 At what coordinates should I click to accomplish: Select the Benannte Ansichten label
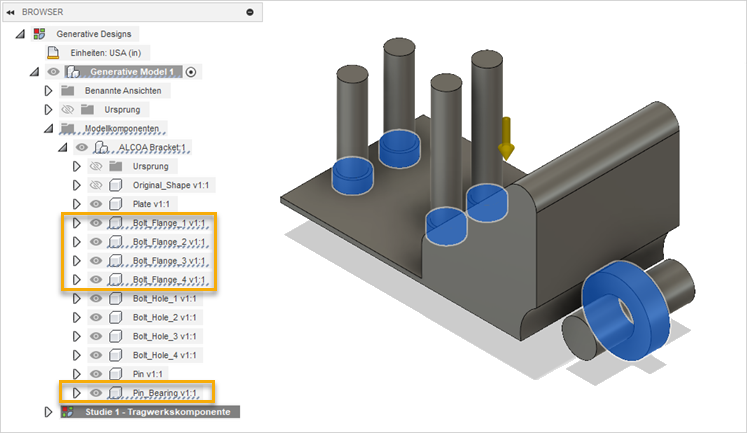123,91
